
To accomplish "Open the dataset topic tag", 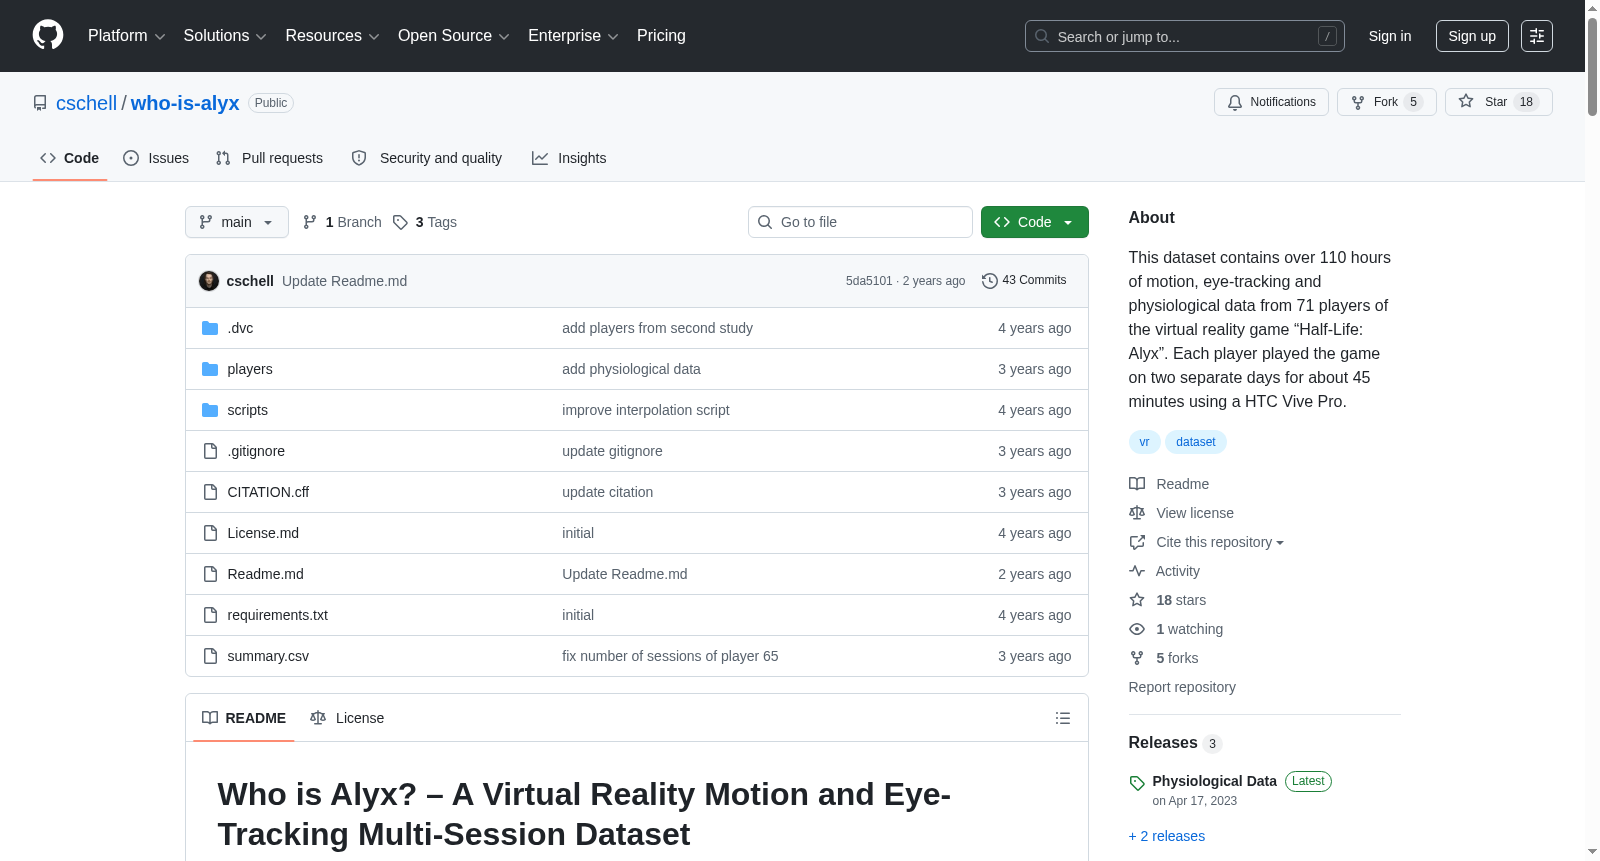I will [1196, 442].
